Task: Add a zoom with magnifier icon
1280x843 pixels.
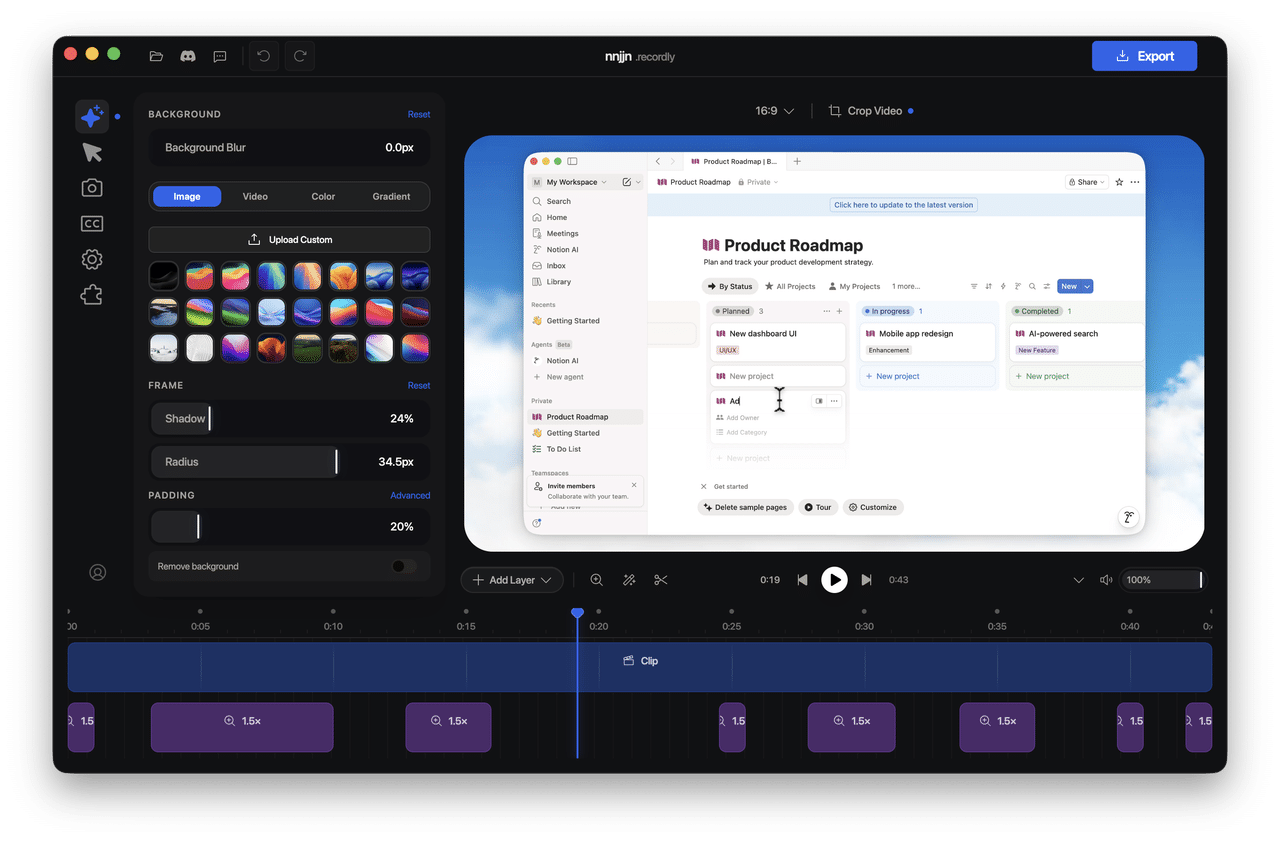Action: coord(597,580)
